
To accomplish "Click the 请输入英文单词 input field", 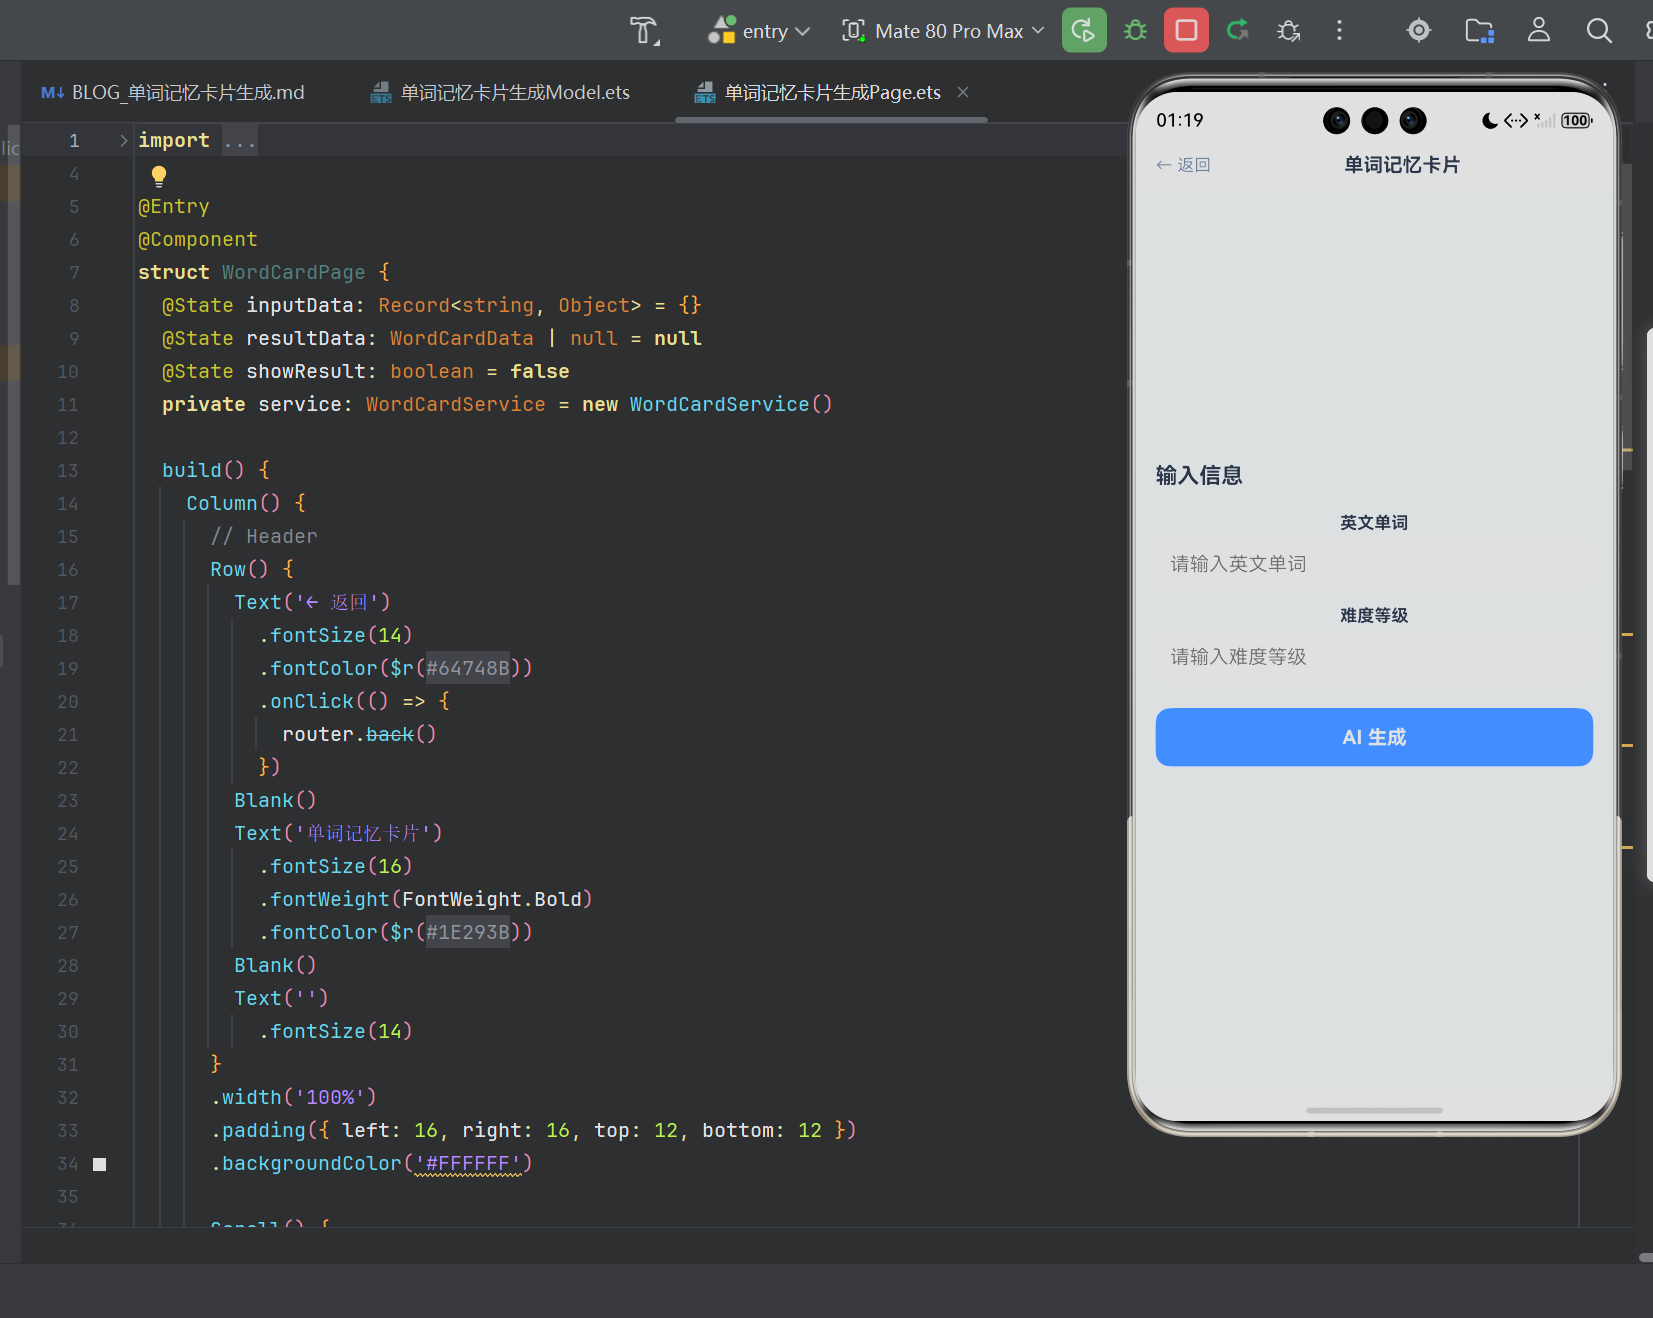I will [1374, 564].
